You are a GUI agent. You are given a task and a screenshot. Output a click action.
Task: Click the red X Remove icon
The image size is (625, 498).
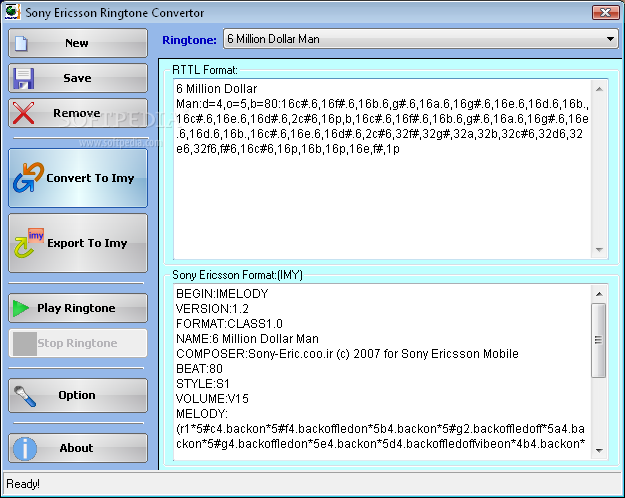23,113
